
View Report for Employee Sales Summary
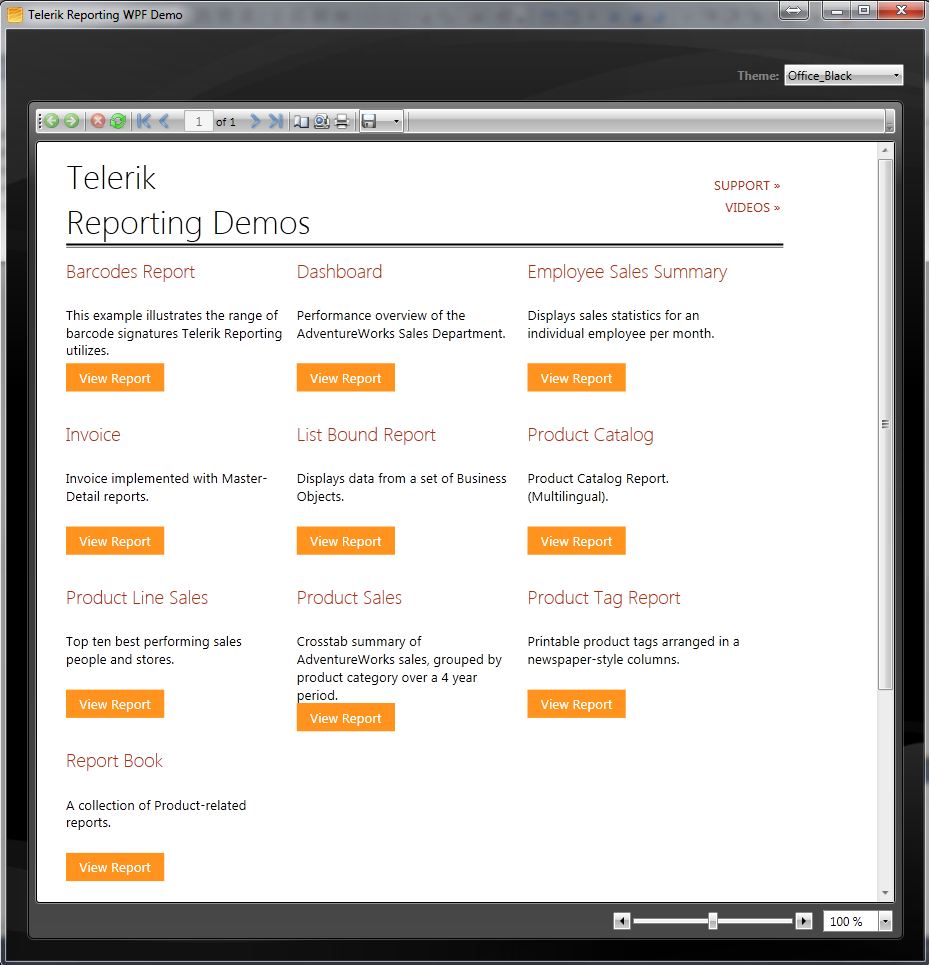(576, 378)
